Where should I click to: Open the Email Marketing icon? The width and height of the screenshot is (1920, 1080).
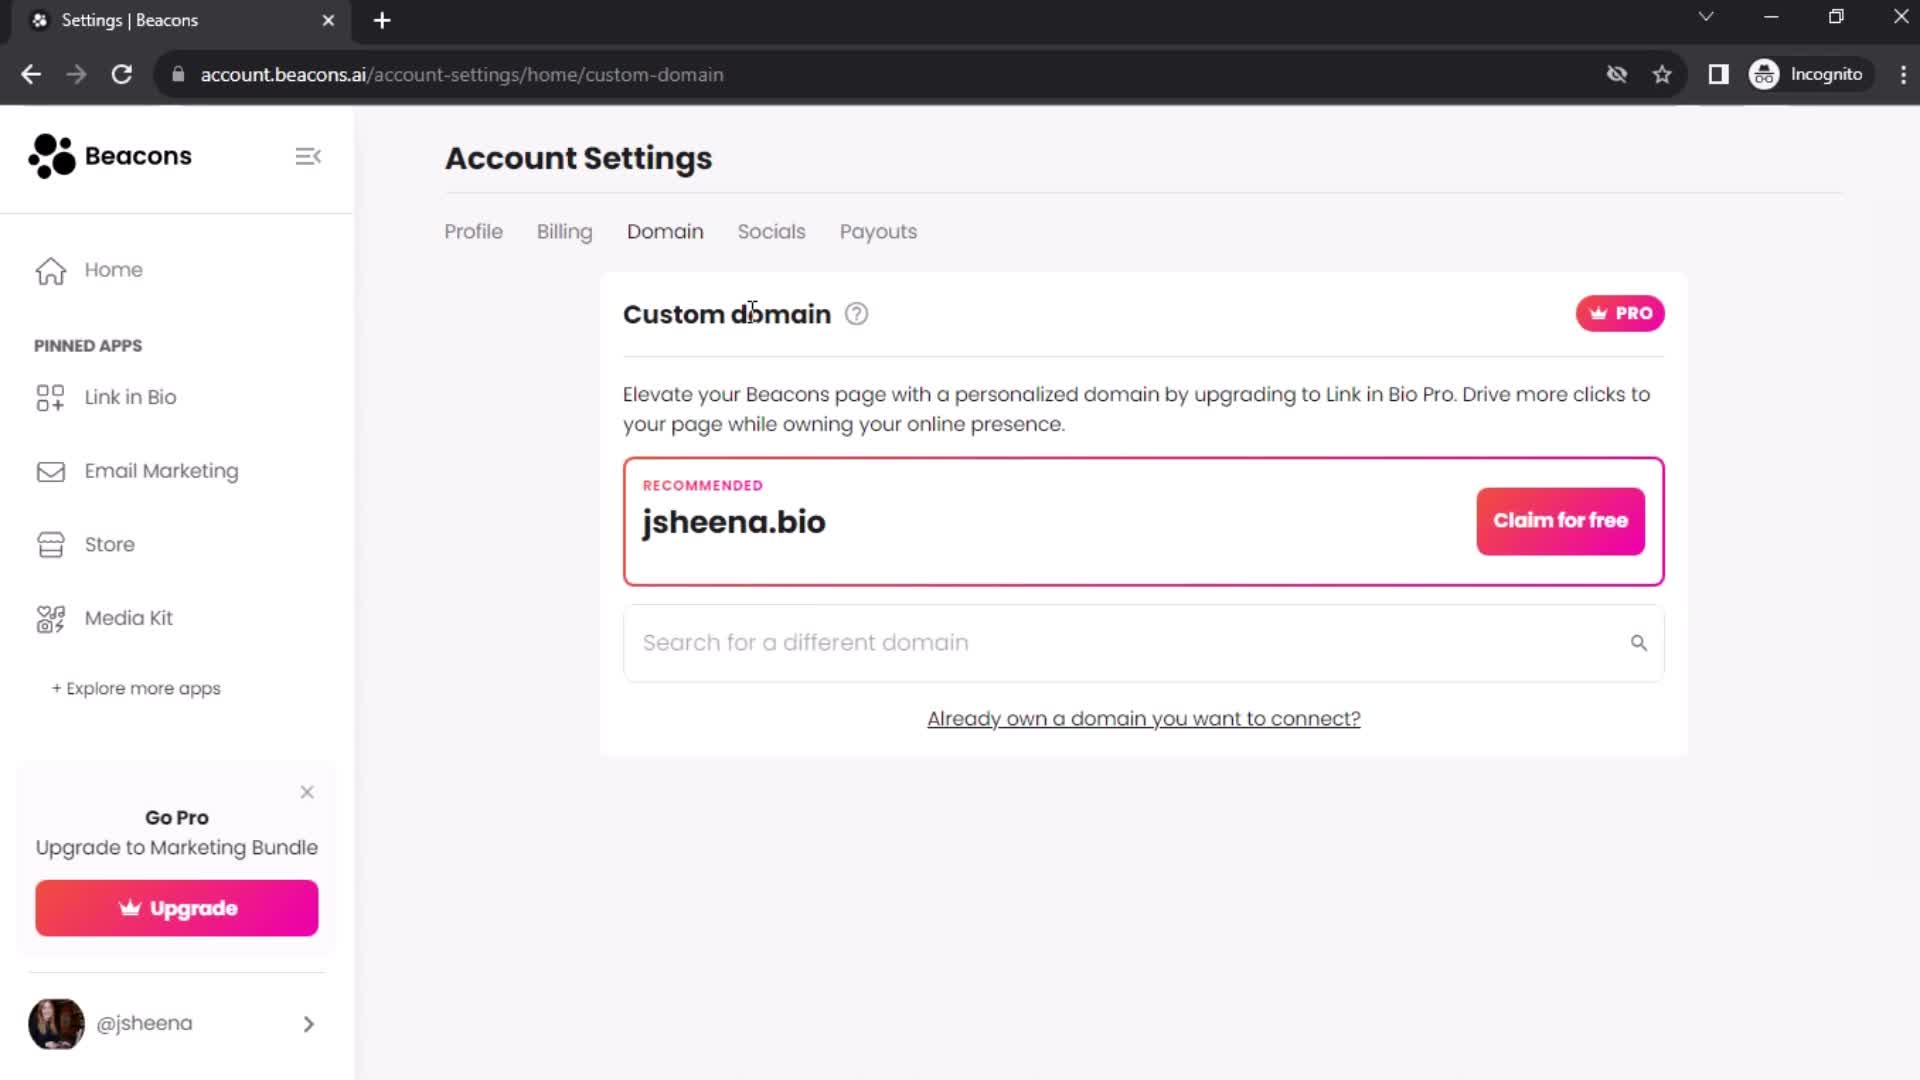[x=49, y=471]
